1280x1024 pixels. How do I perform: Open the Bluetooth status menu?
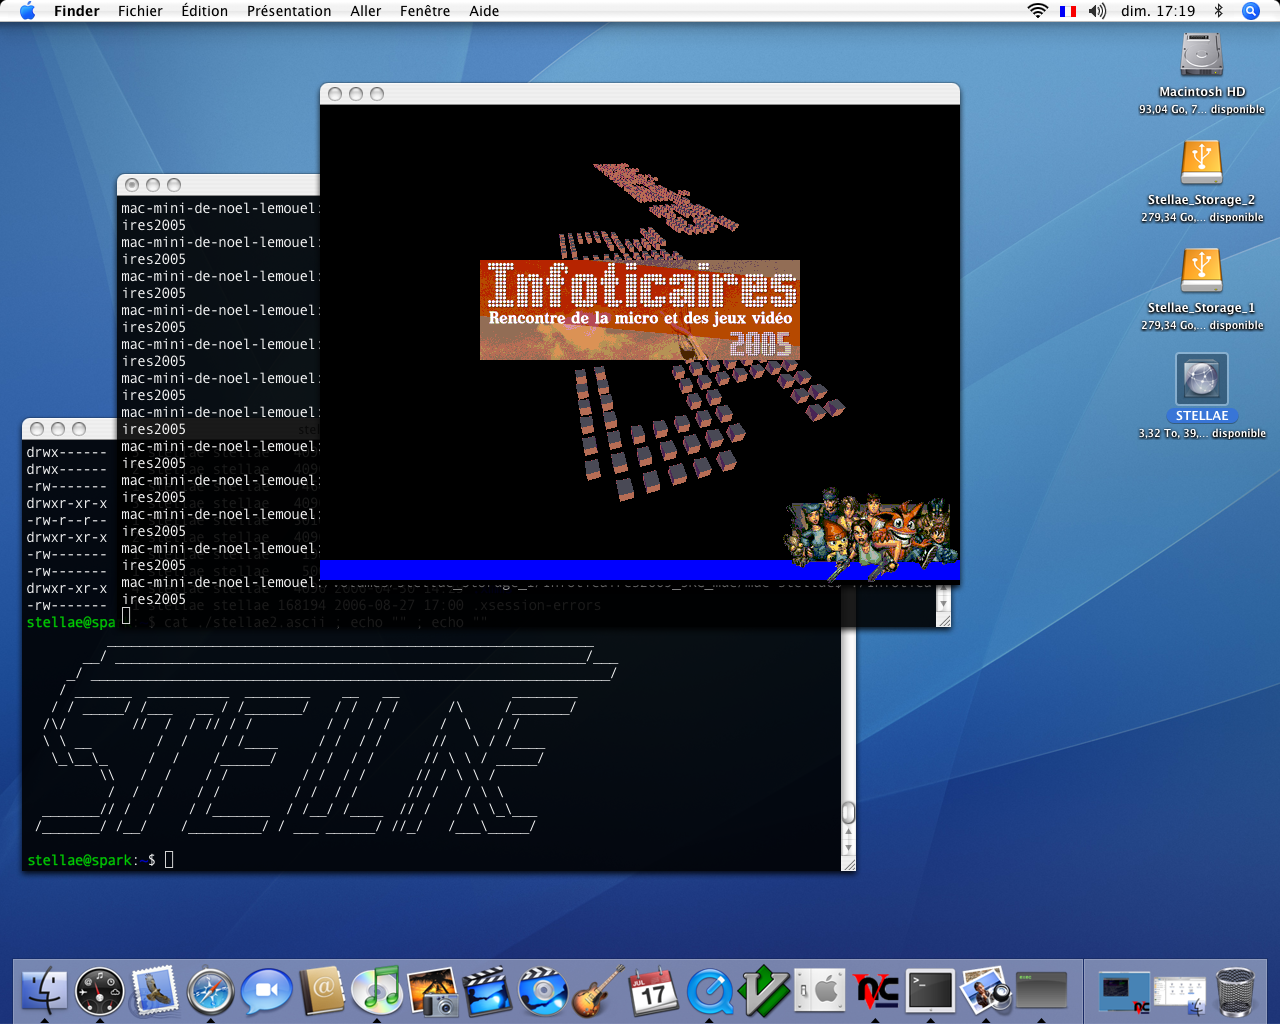pos(1218,11)
